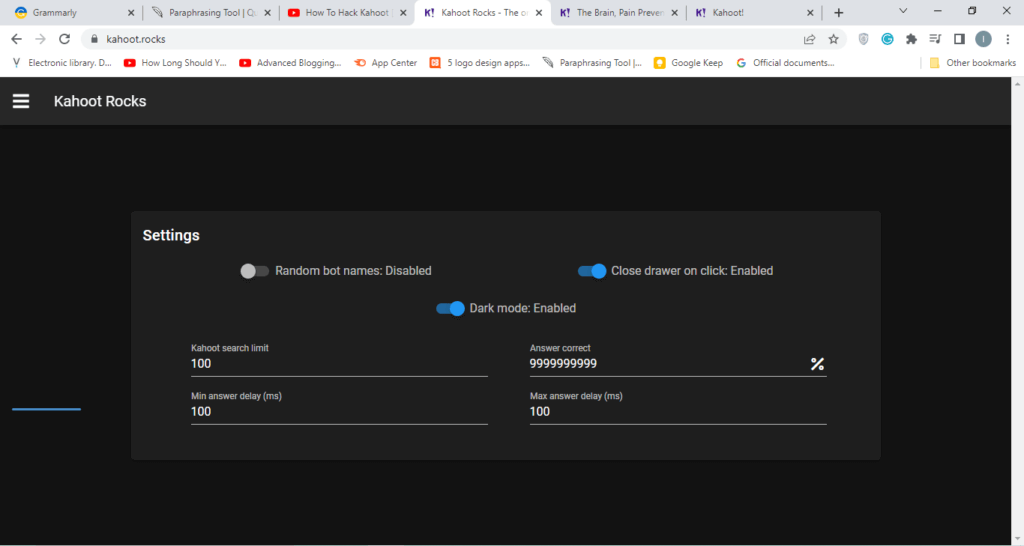Screen dimensions: 1024x546
Task: Close the Paraphrasing Tool tab
Action: pos(267,12)
